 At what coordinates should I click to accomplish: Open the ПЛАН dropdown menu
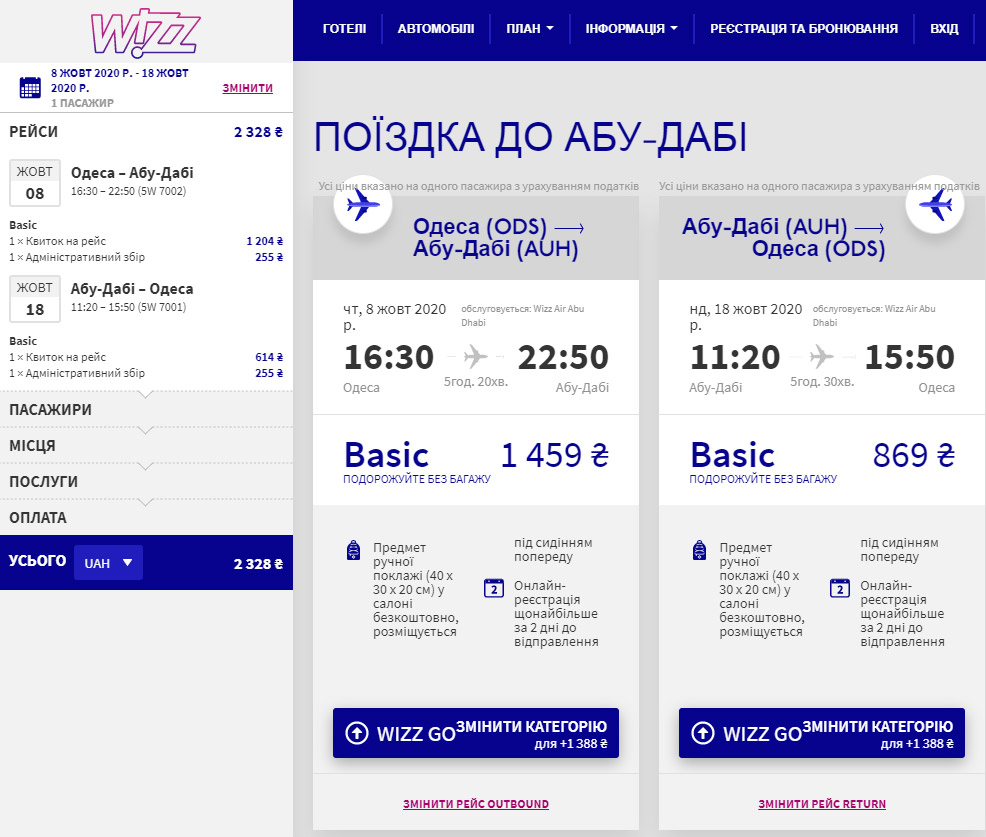[529, 28]
